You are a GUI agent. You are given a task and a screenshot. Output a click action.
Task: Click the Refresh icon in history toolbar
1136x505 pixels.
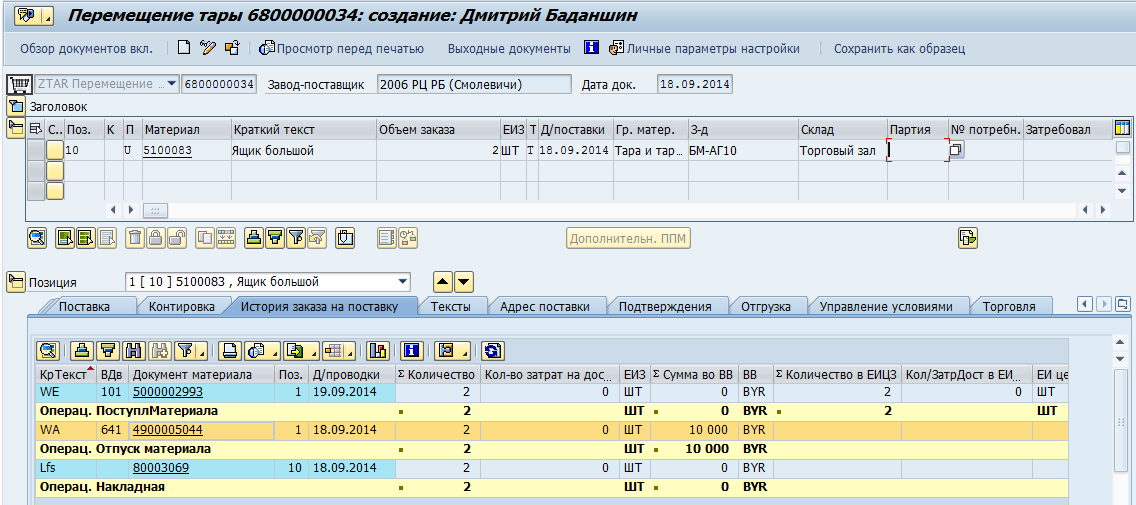492,350
